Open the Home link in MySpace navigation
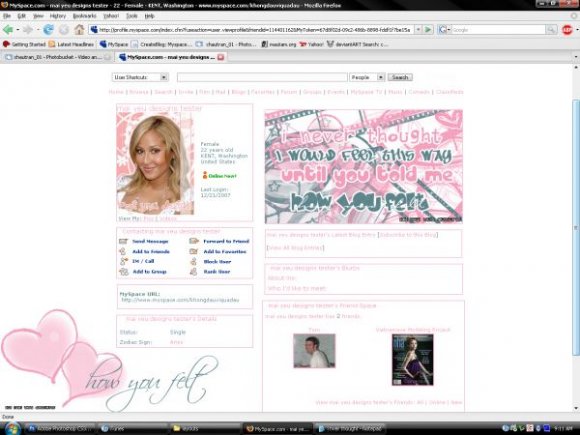 [x=116, y=92]
